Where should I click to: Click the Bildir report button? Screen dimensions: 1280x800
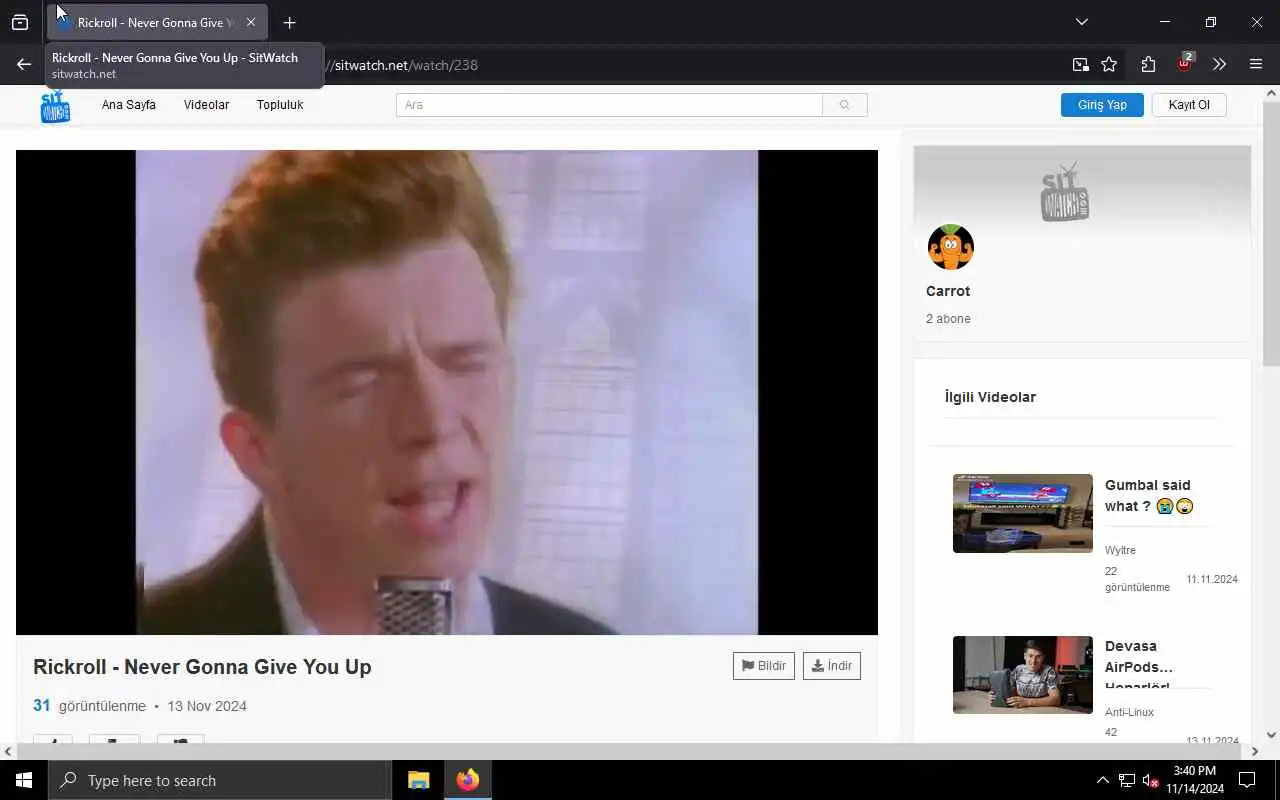pyautogui.click(x=764, y=666)
